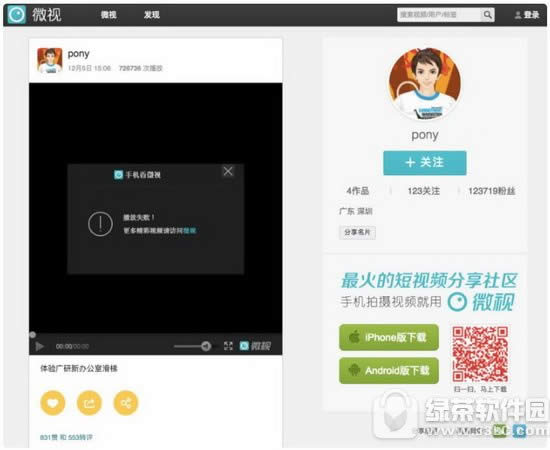Click the video progress bar handle
The height and width of the screenshot is (450, 550).
click(x=32, y=335)
